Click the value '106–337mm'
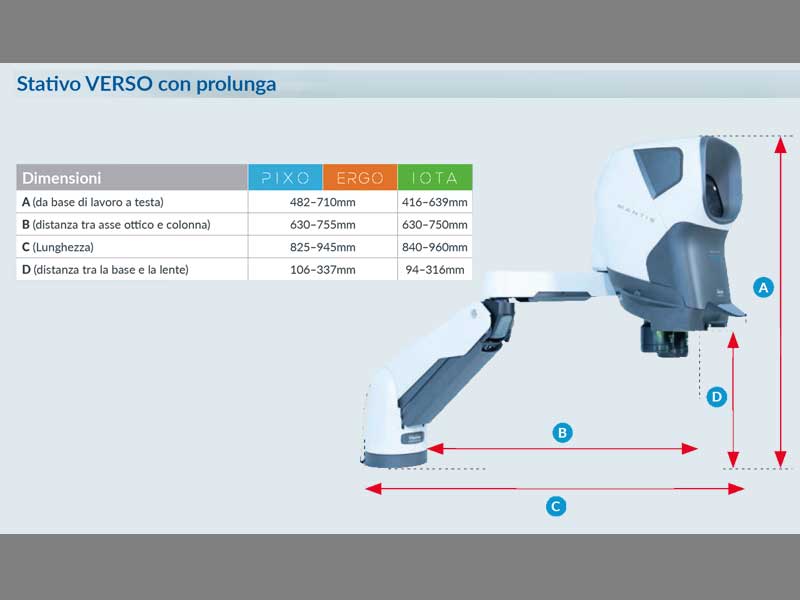Image resolution: width=800 pixels, height=600 pixels. [322, 269]
